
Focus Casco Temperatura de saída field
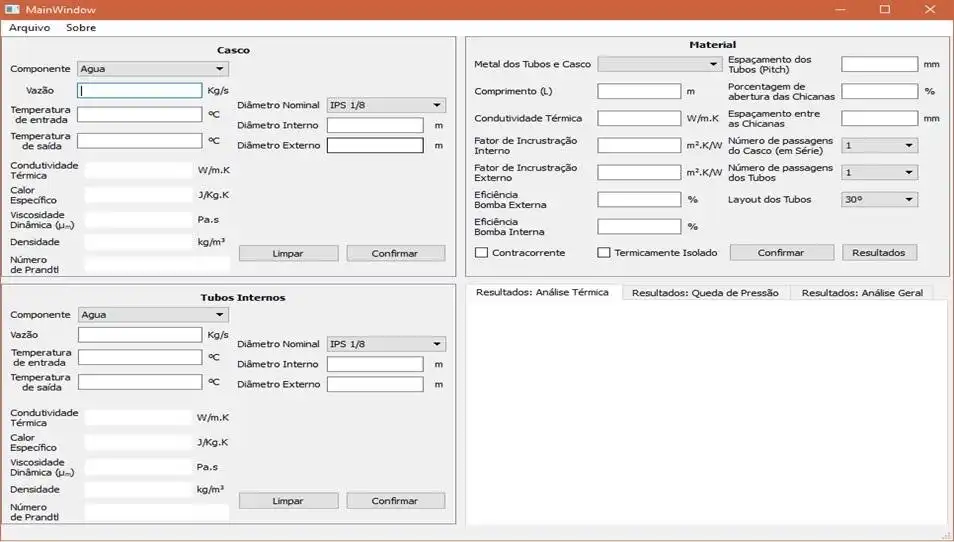pyautogui.click(x=139, y=141)
